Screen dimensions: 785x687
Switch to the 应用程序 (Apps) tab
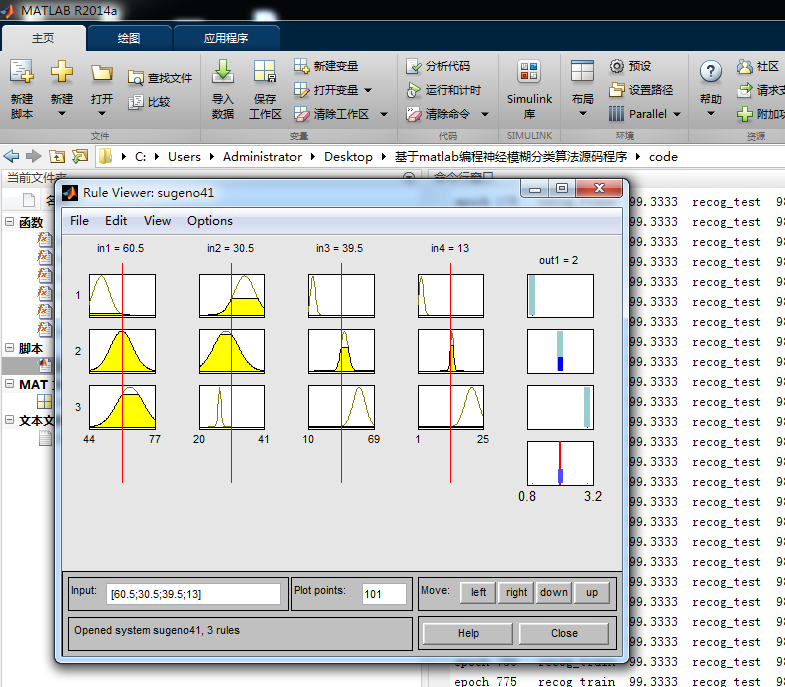(x=226, y=38)
